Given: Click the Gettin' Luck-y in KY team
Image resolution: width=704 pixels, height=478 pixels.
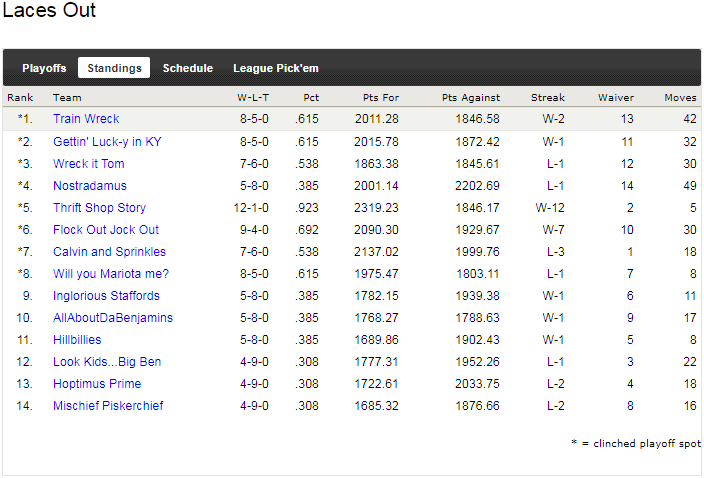Looking at the screenshot, I should tap(107, 142).
